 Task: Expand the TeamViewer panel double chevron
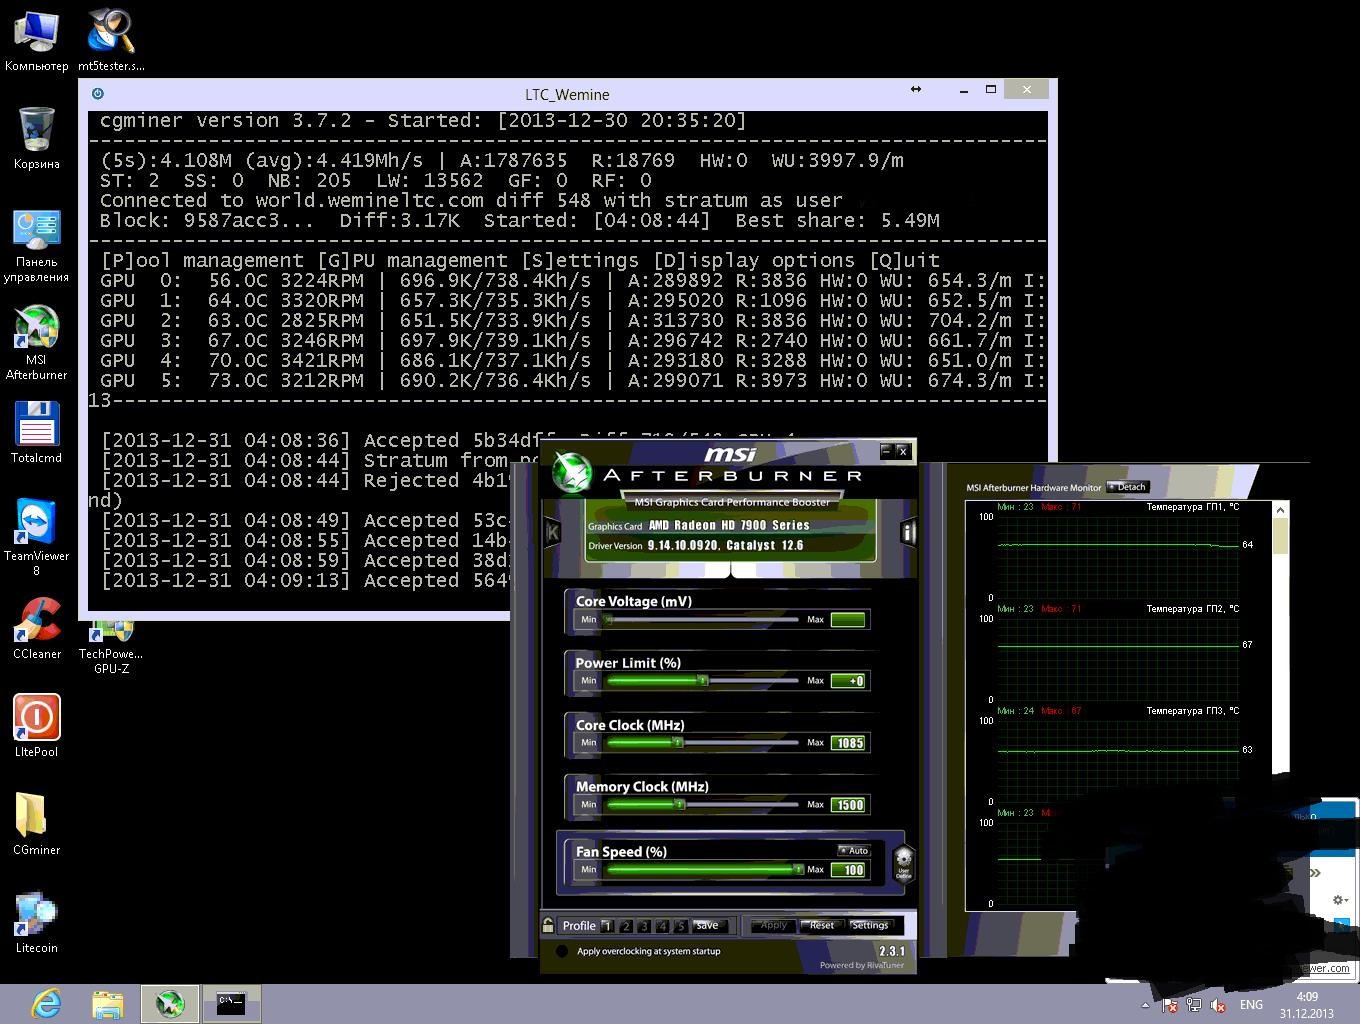click(1314, 873)
